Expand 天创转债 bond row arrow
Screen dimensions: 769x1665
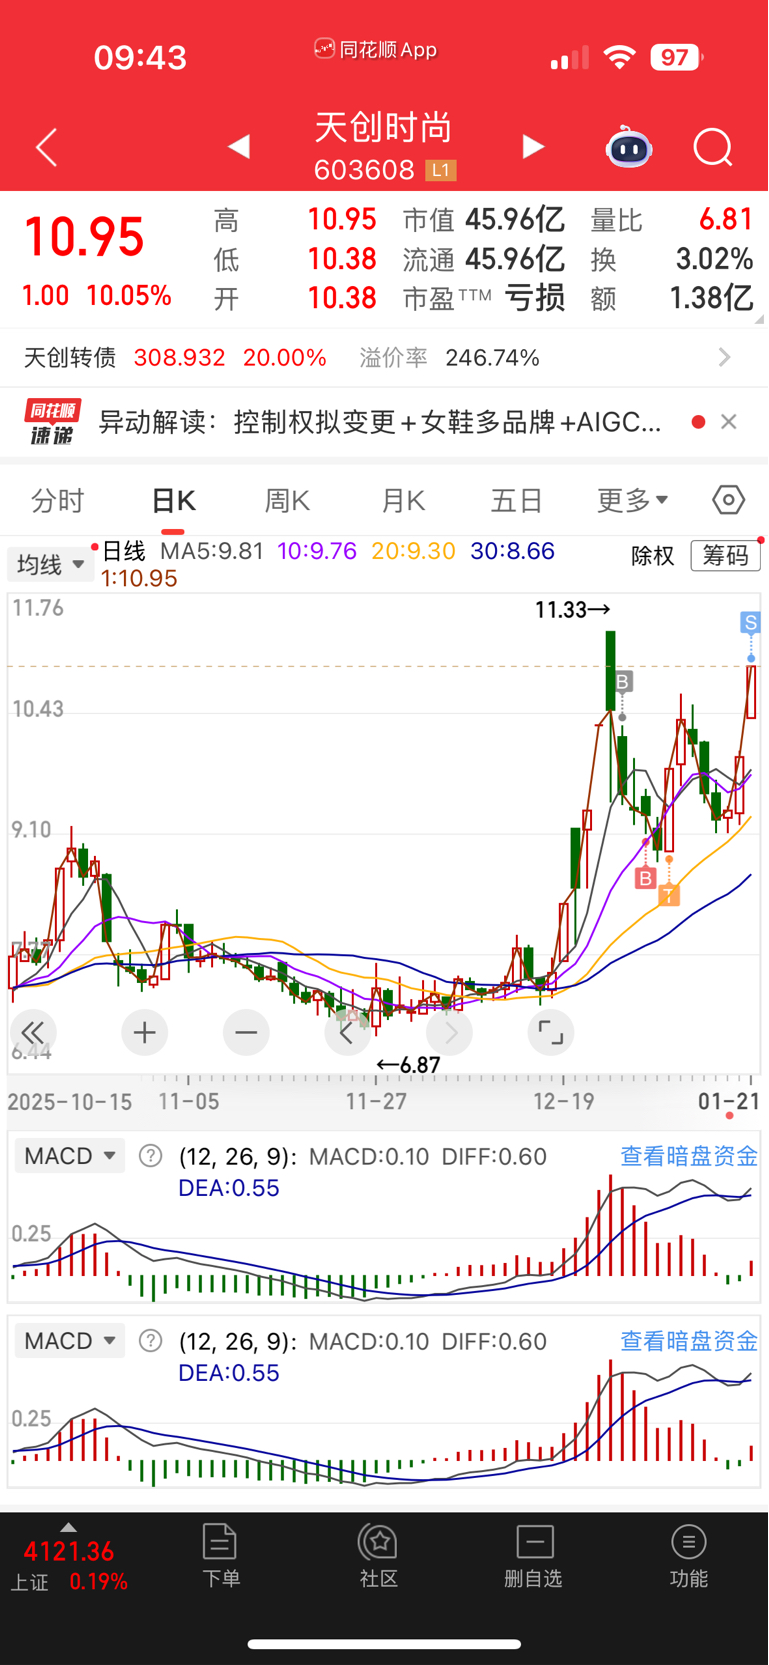[725, 357]
